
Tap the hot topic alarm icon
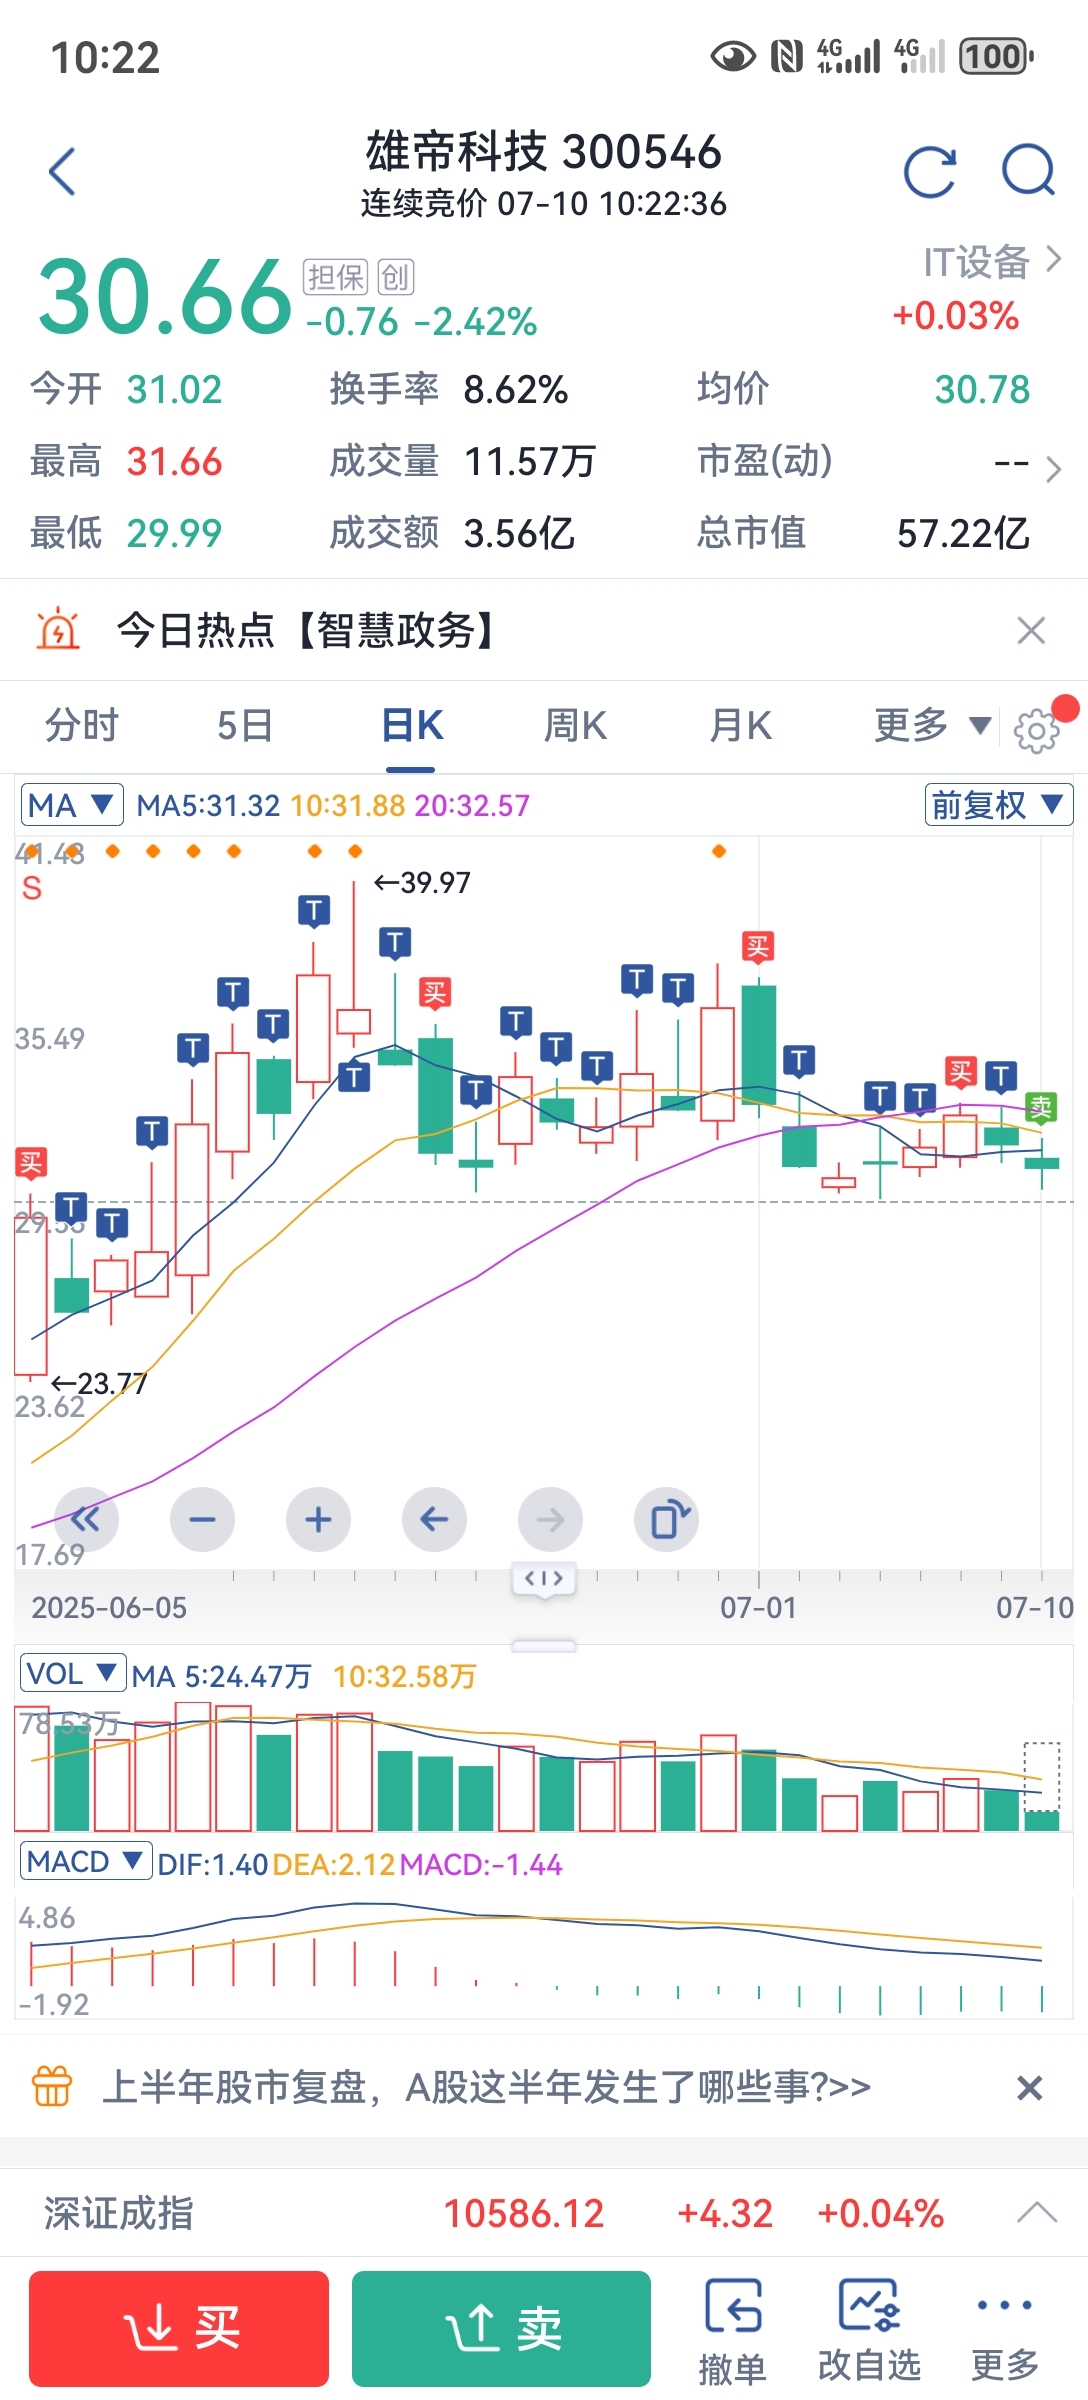[x=58, y=630]
